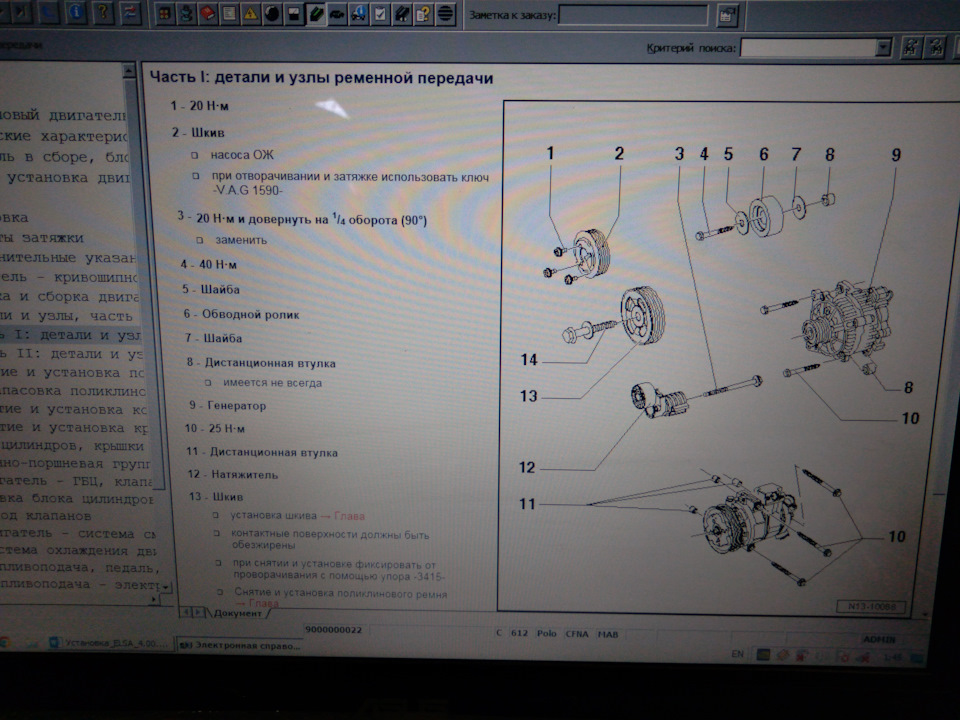Click legend item '10 - 25 Н·м'
The height and width of the screenshot is (720, 960).
[x=215, y=429]
